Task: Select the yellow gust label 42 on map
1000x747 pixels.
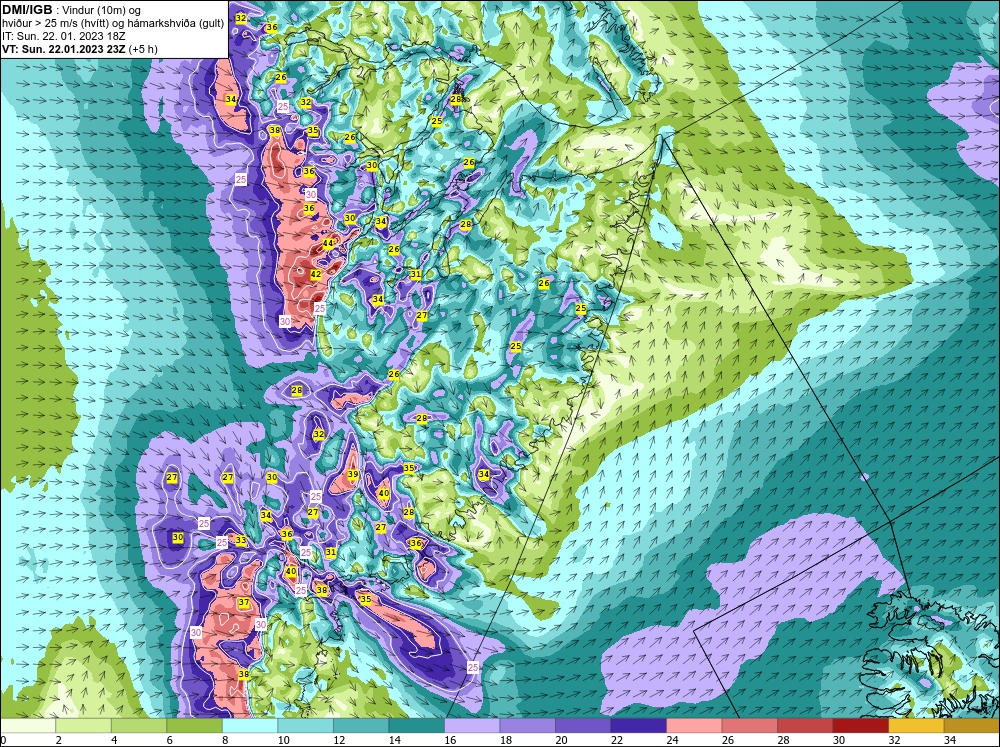Action: pyautogui.click(x=316, y=274)
